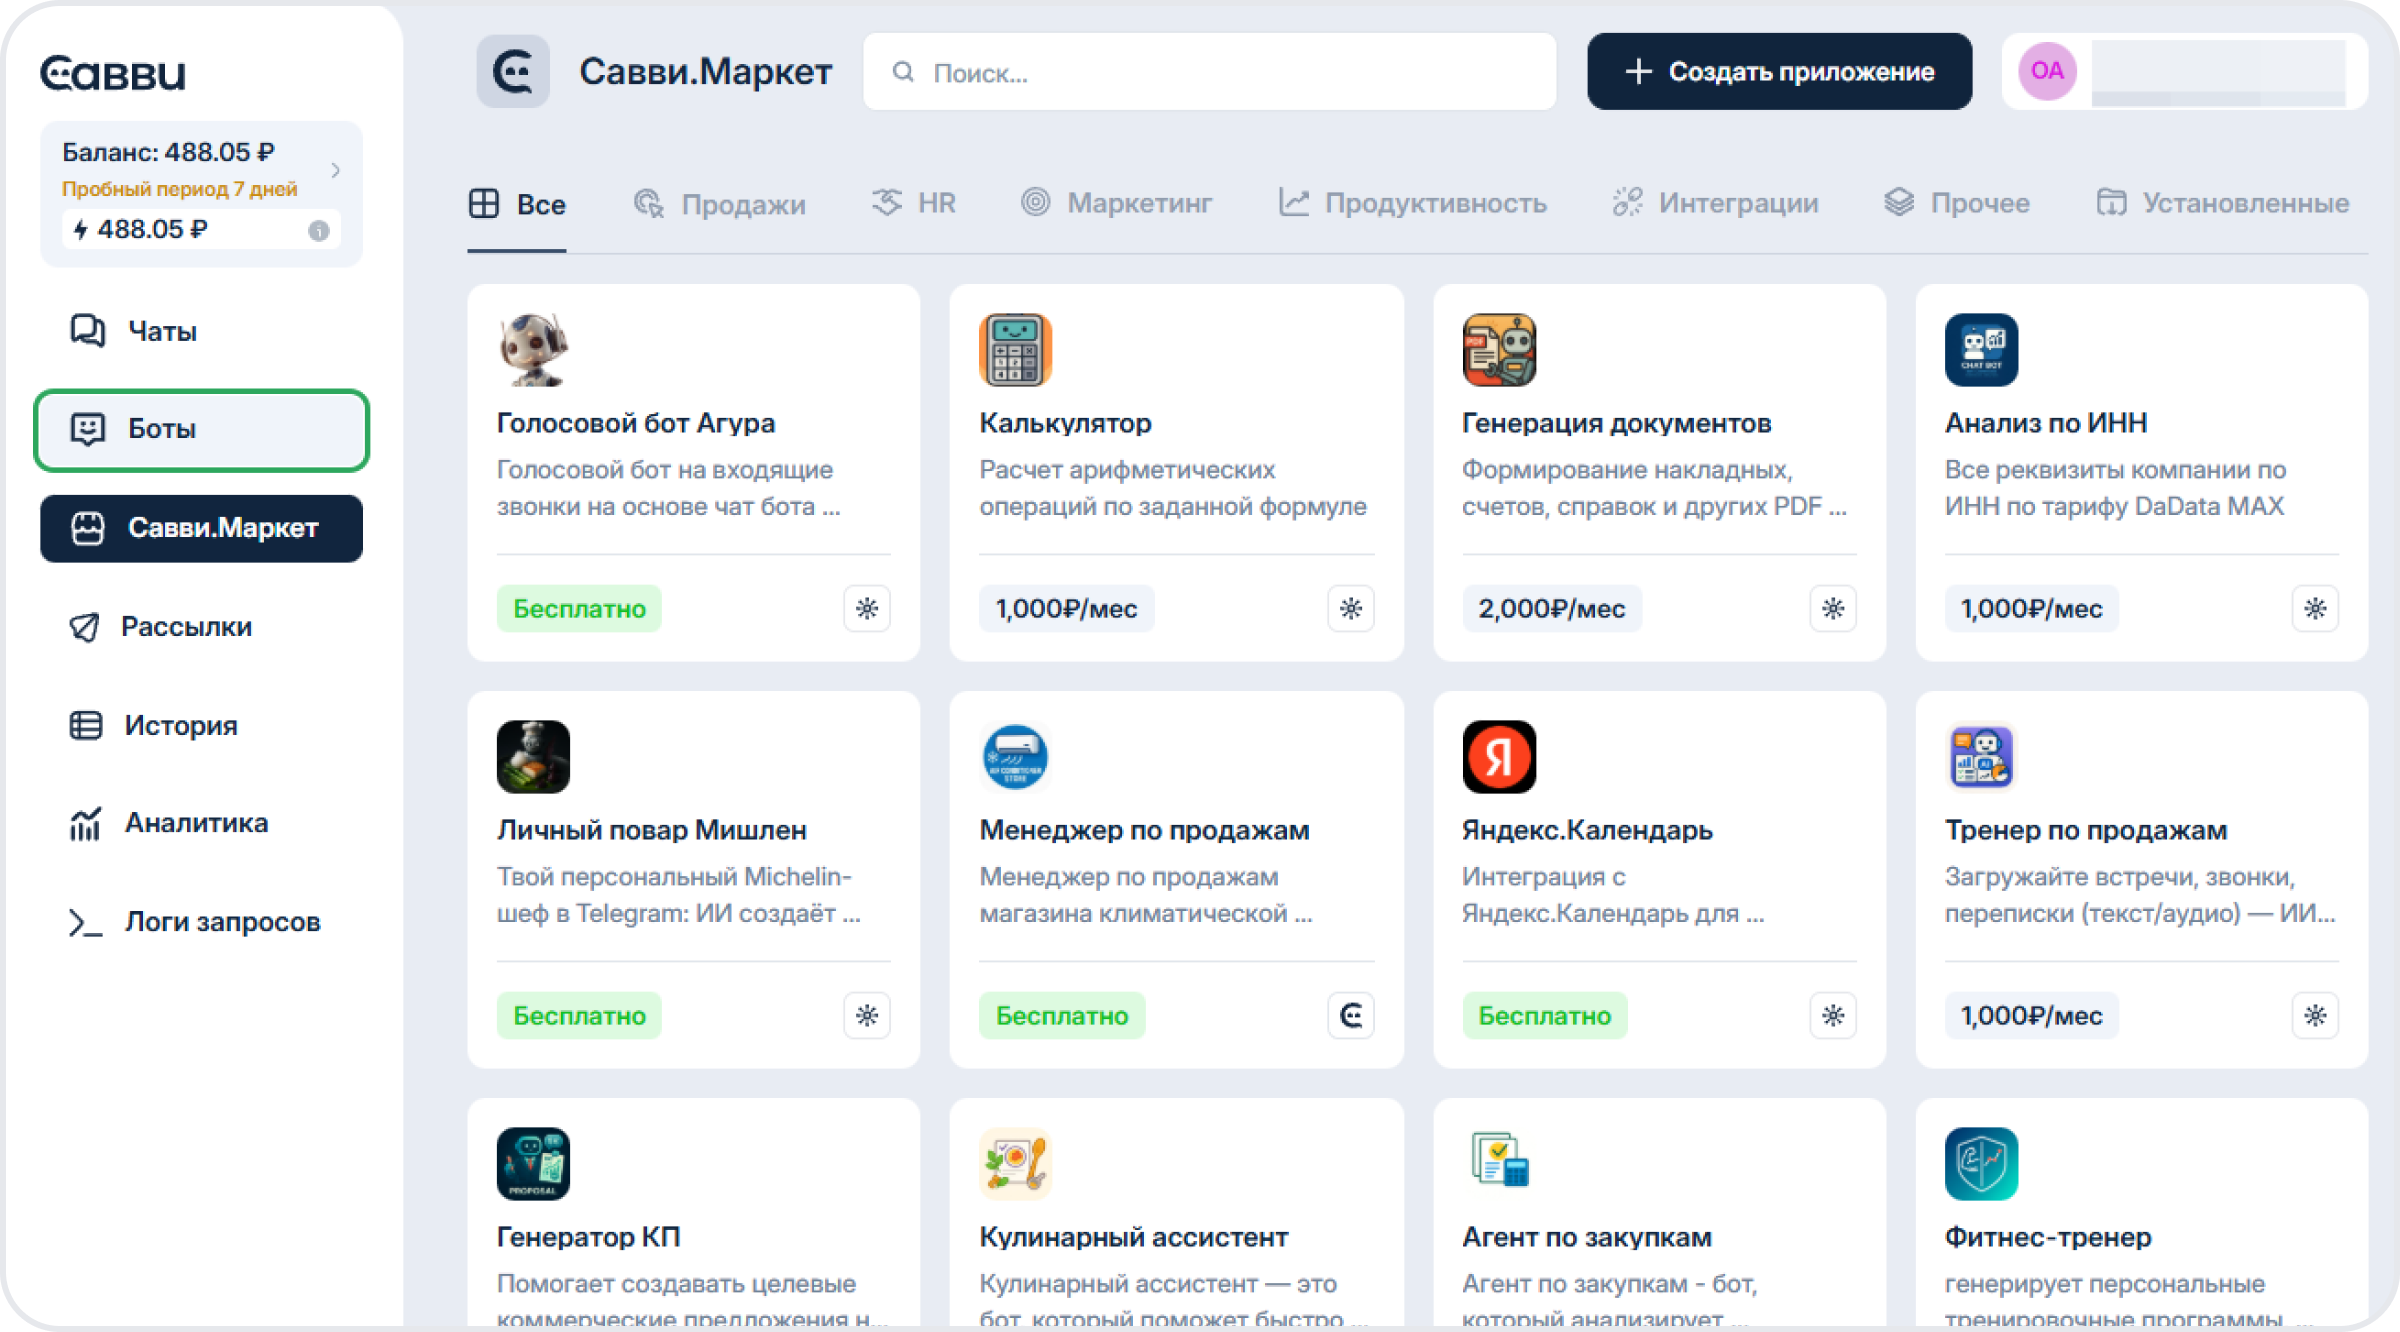Open Рассылки in the sidebar

[x=185, y=627]
